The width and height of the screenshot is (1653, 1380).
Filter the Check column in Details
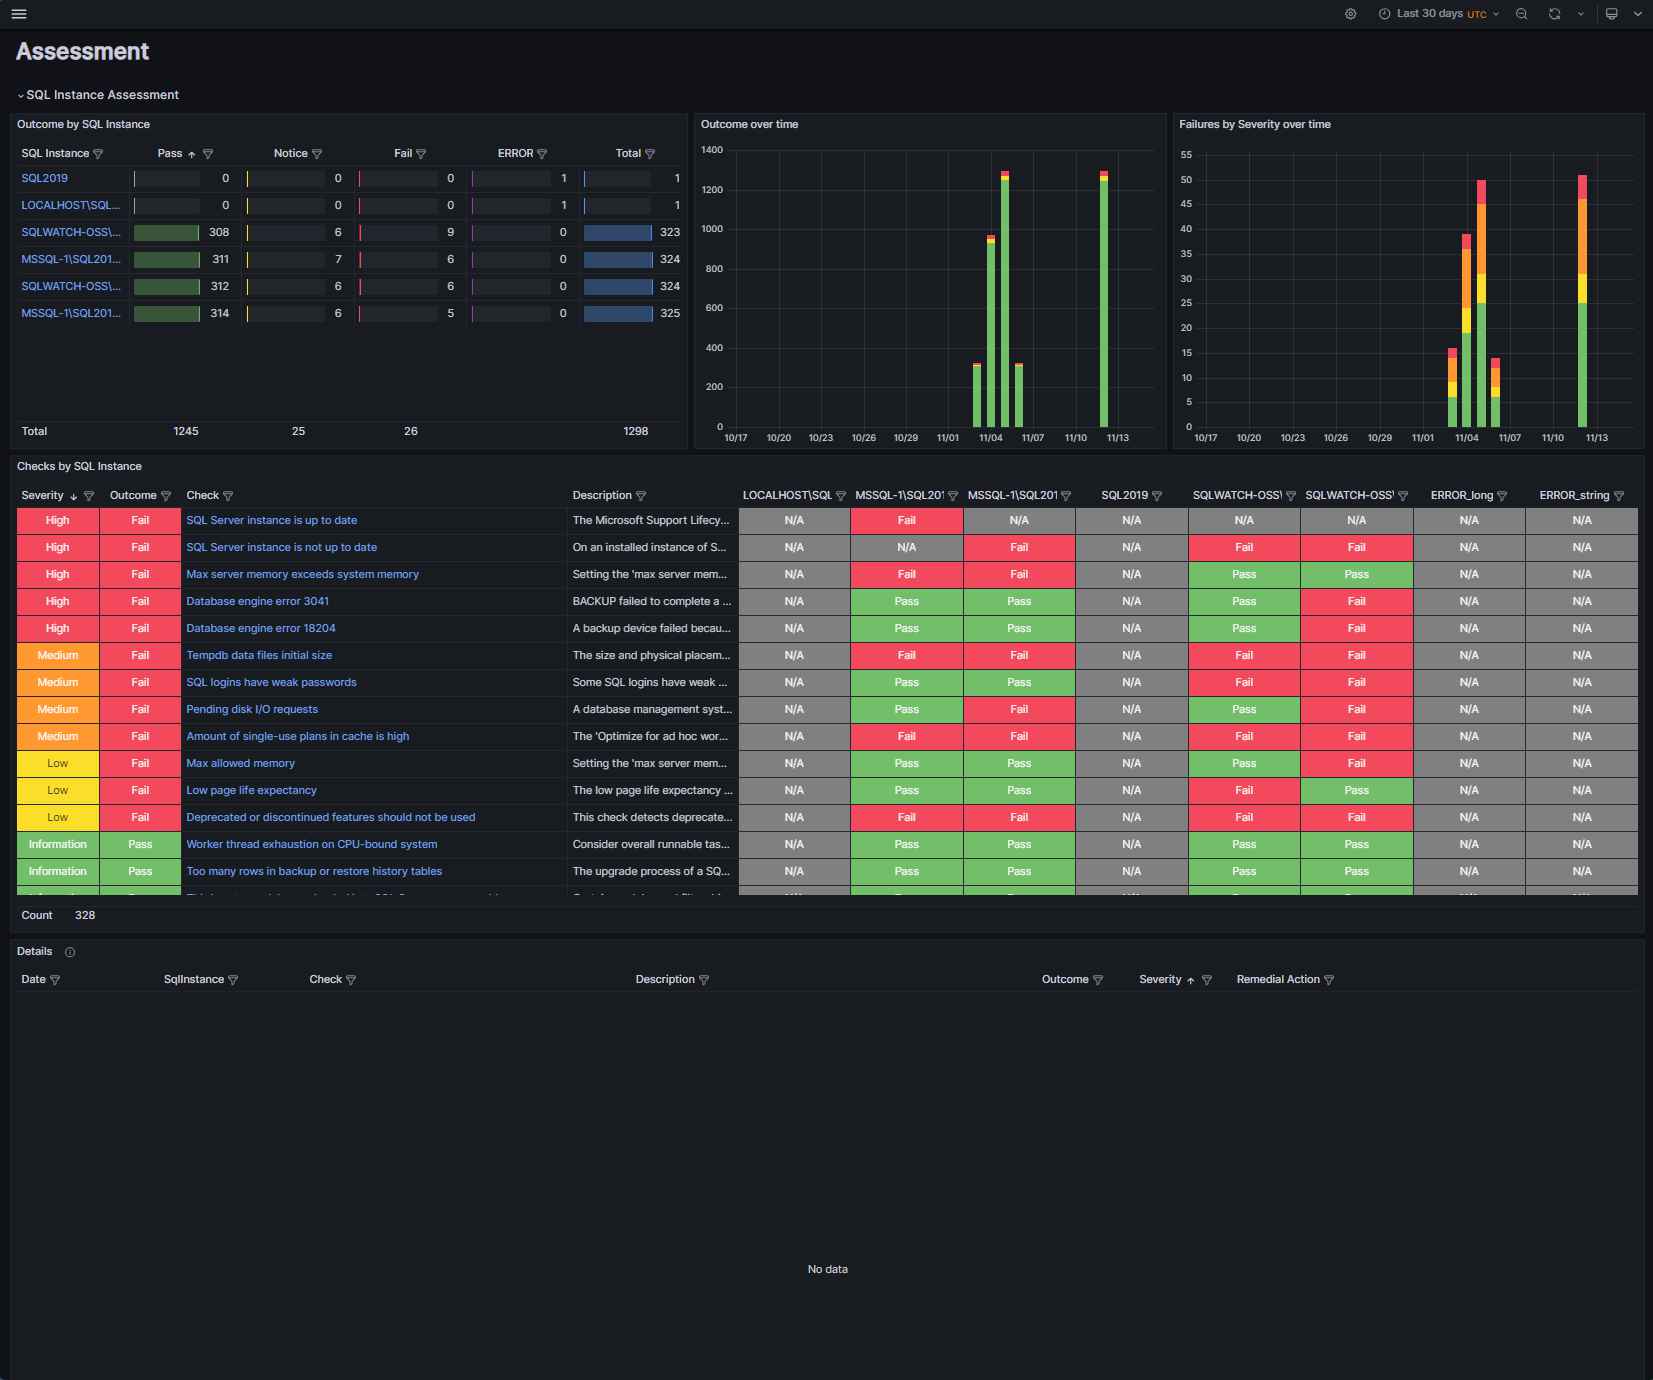[x=351, y=980]
